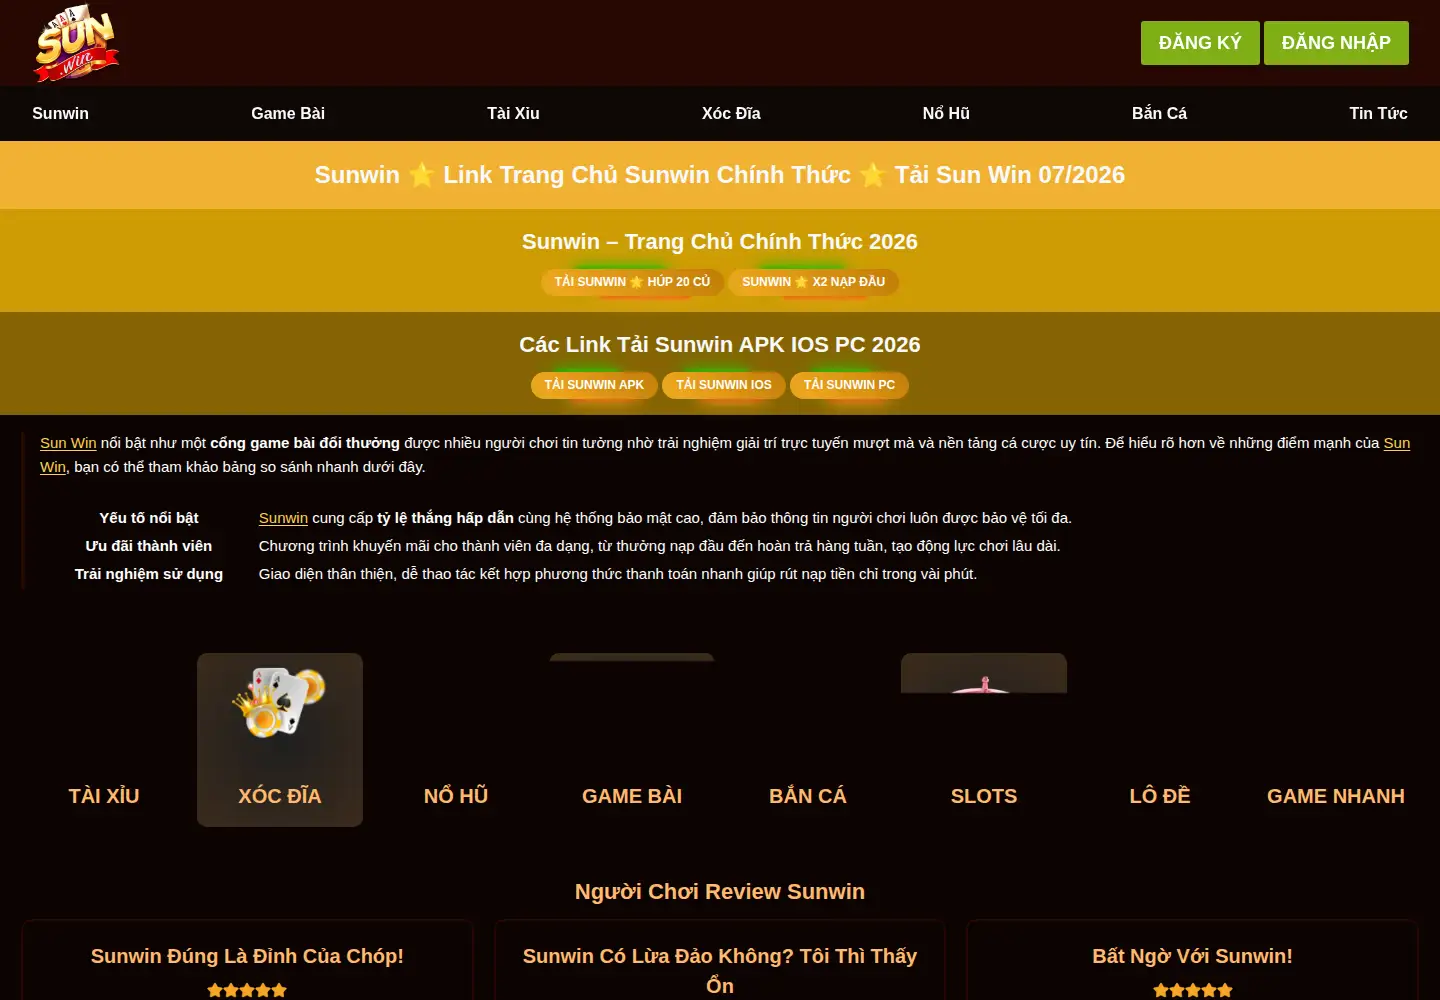Open Nổ Hũ navigation item
The width and height of the screenshot is (1440, 1000).
coord(946,113)
